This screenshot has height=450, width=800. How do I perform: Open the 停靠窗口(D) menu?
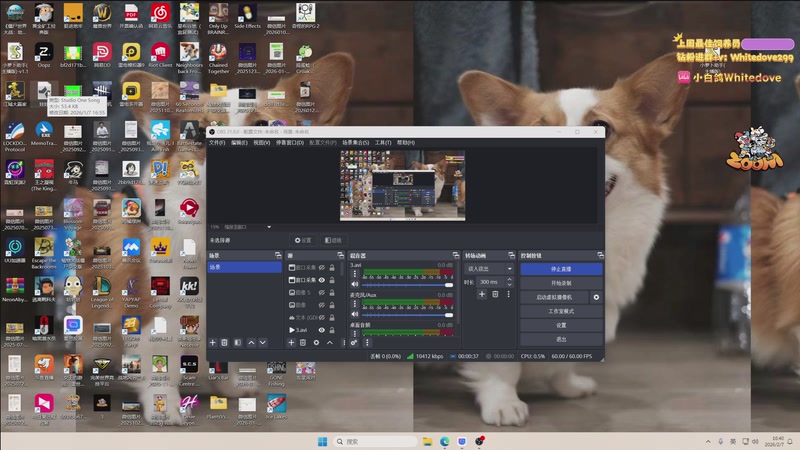tap(290, 143)
